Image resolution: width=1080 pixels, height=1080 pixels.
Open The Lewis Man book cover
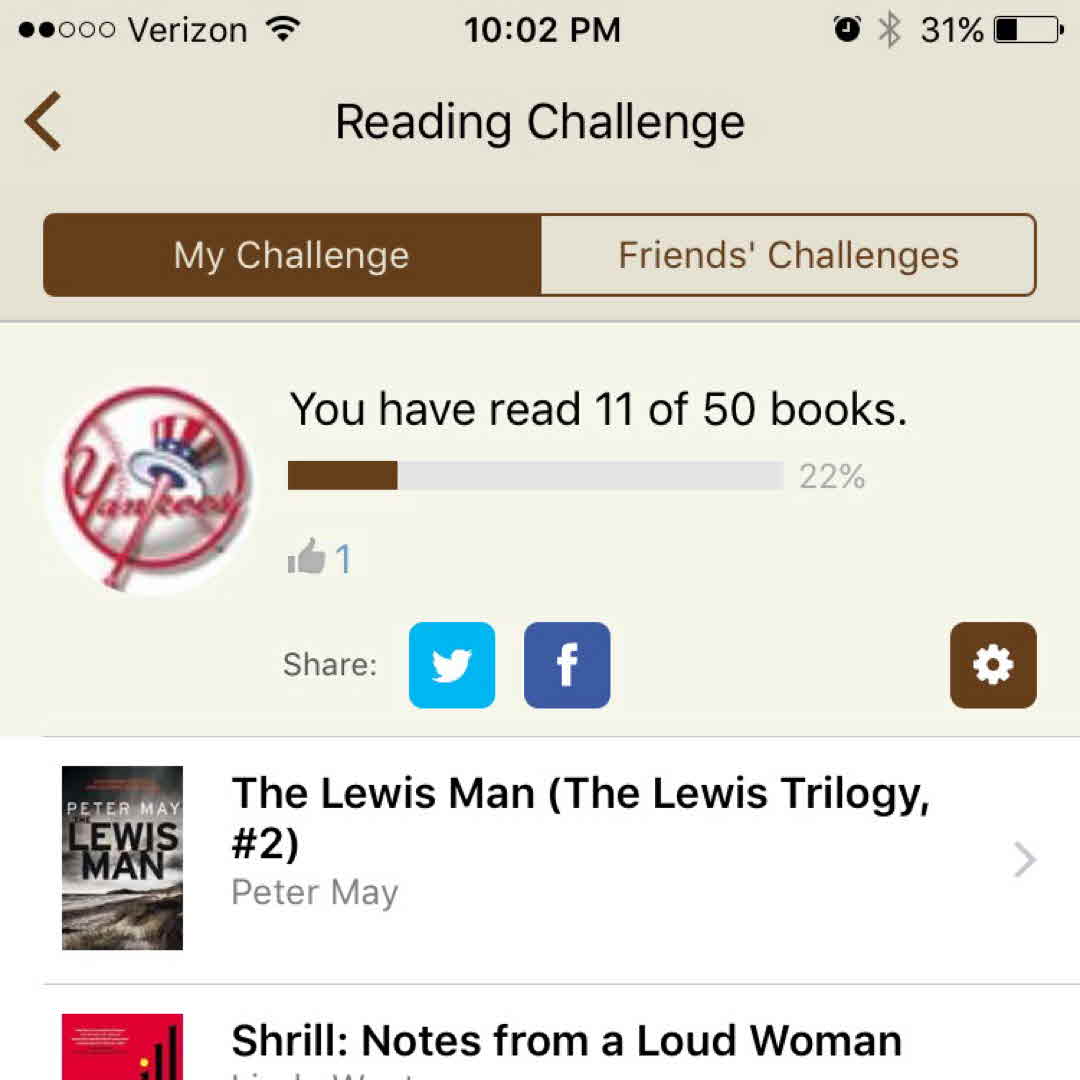(x=122, y=858)
